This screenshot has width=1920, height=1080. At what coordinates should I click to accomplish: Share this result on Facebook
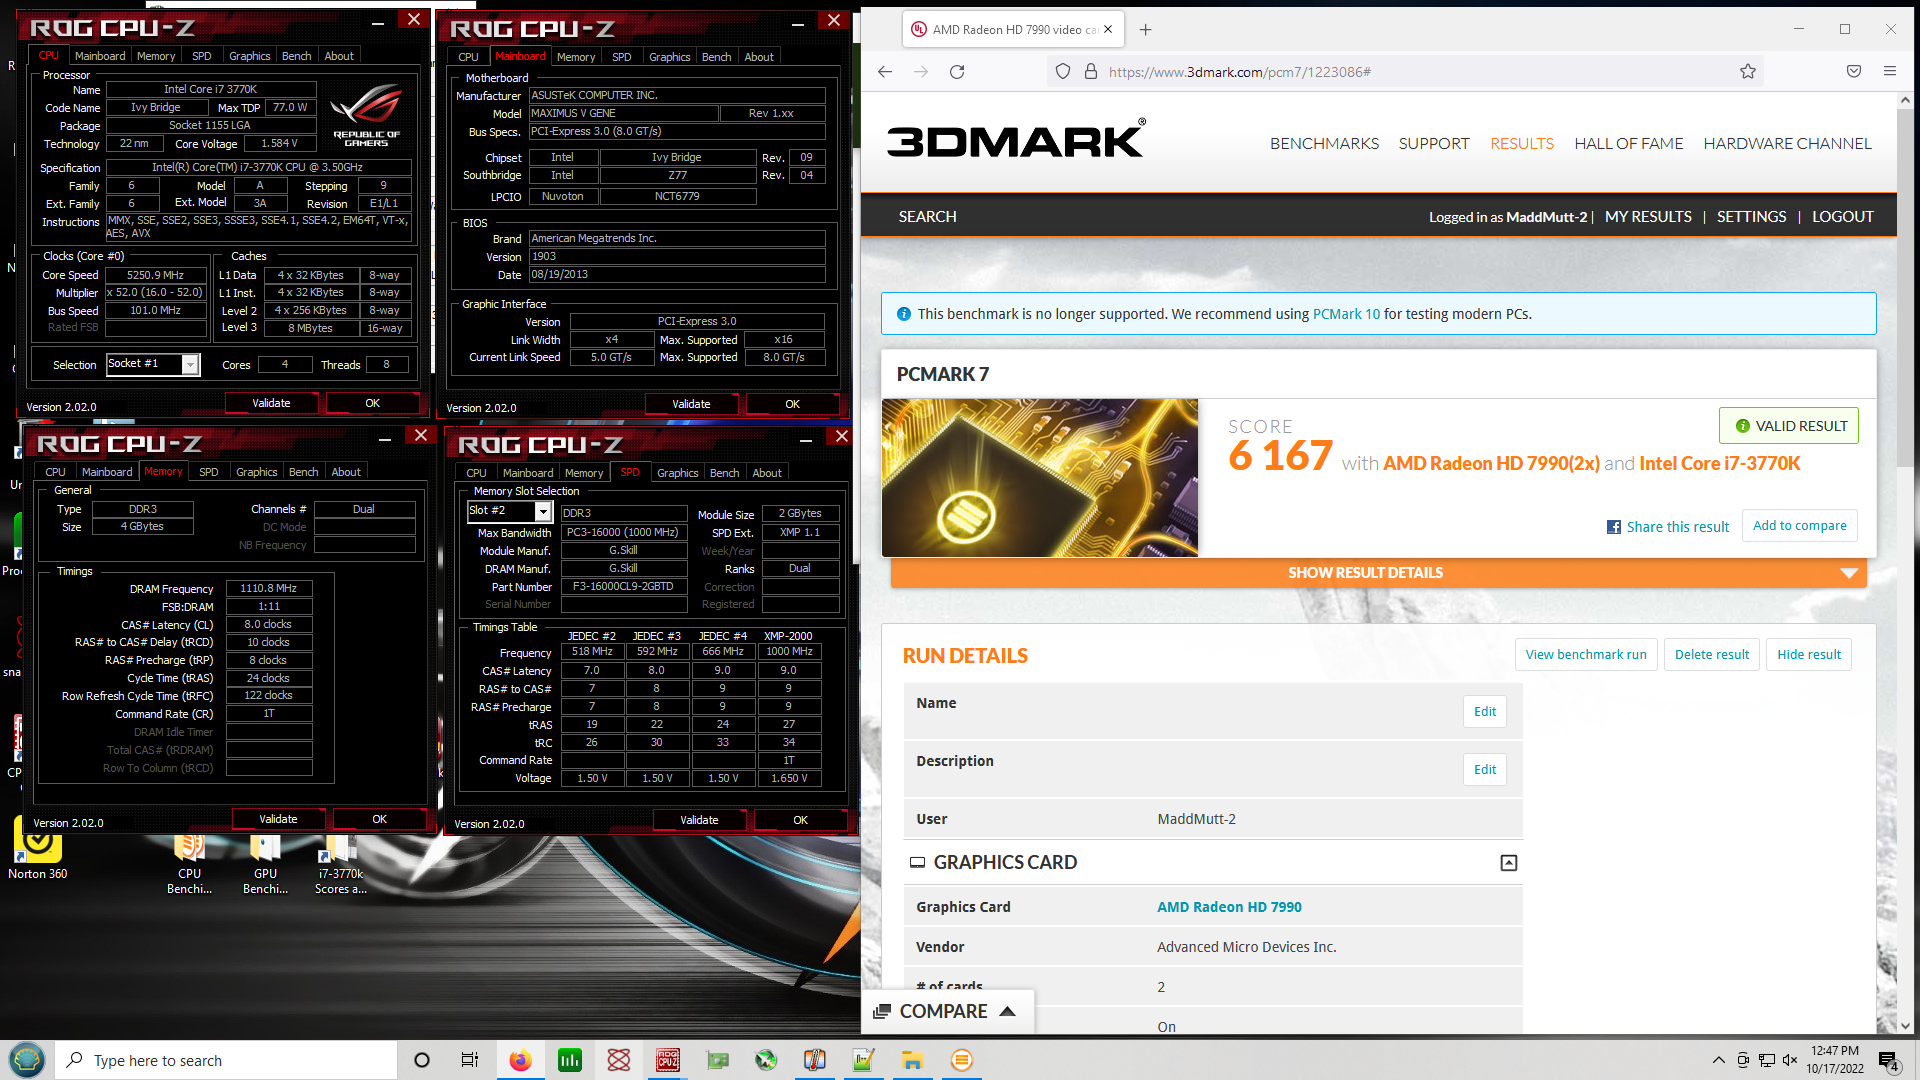[1667, 527]
